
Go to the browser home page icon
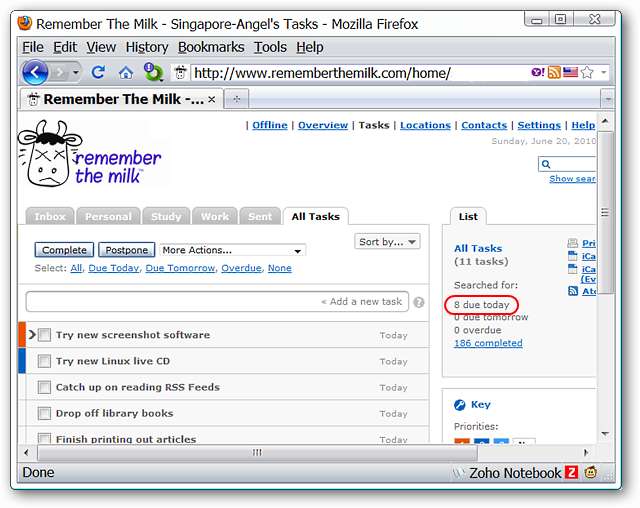click(125, 72)
